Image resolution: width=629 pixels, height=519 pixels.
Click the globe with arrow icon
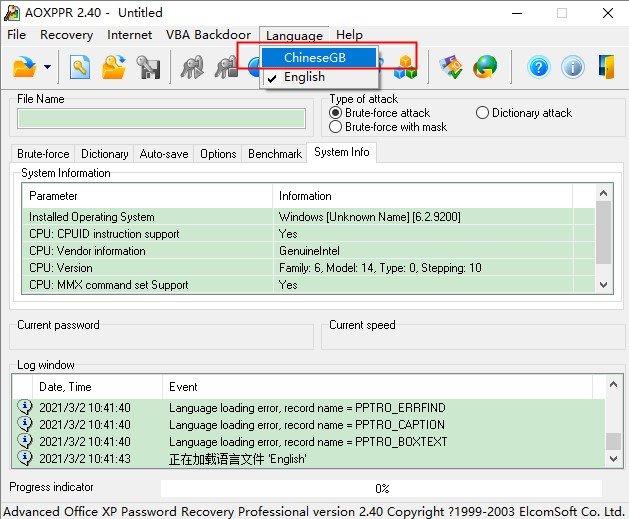(485, 67)
